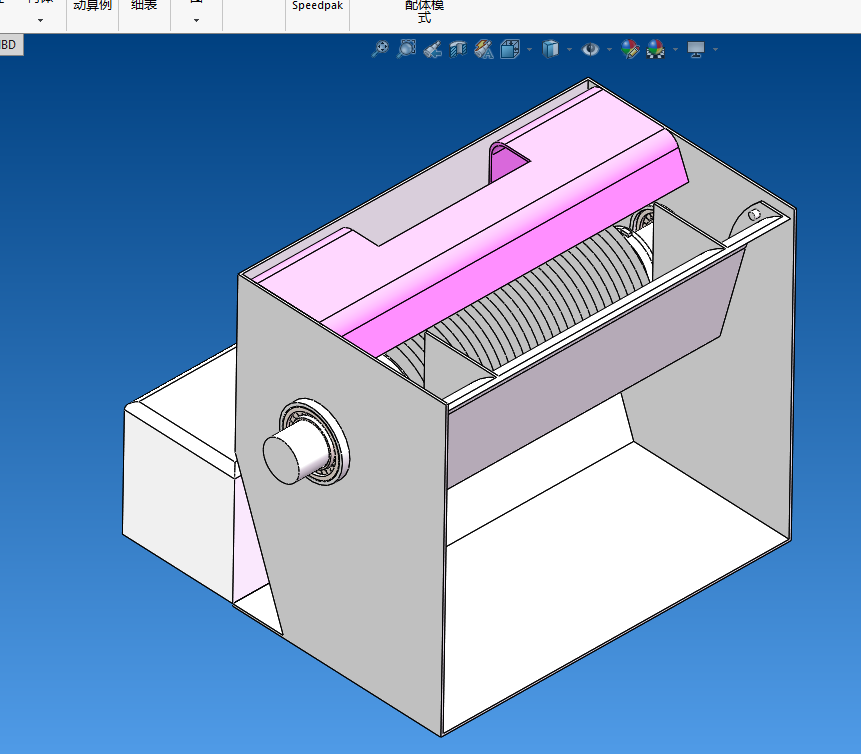Image resolution: width=861 pixels, height=754 pixels.
Task: Click the View Settings monitor icon
Action: tap(696, 49)
